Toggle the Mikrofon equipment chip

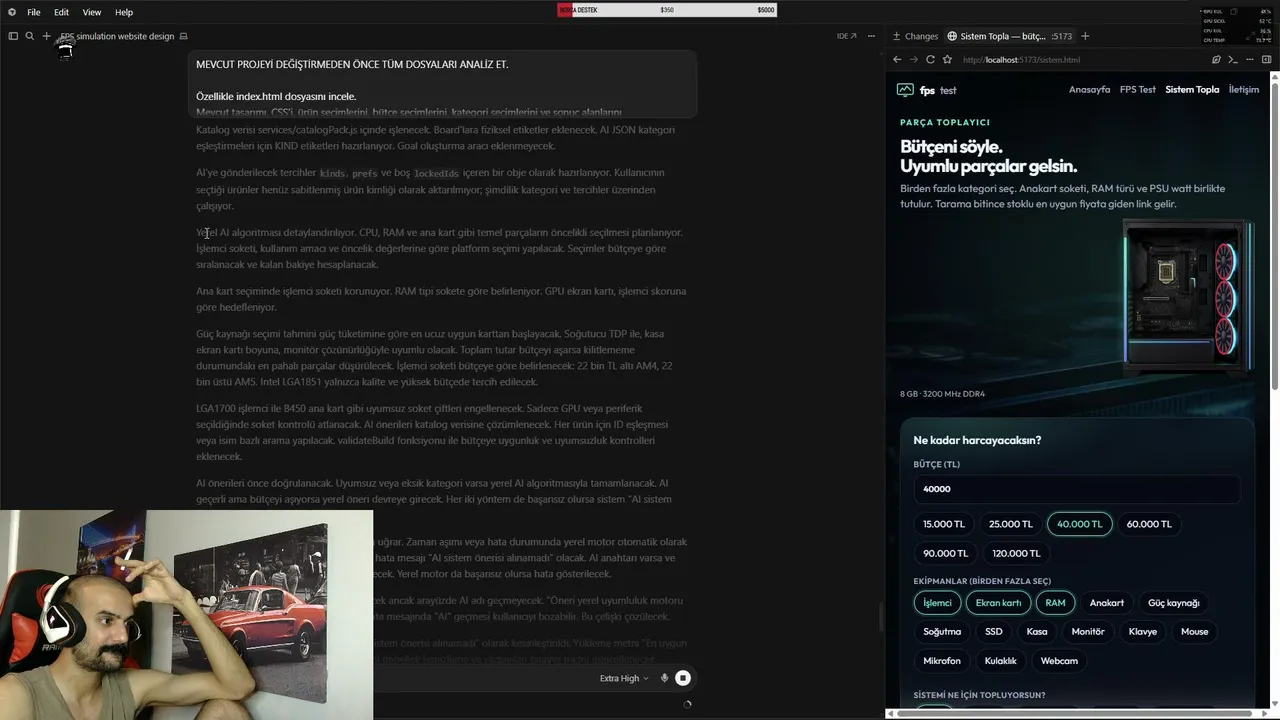(x=942, y=661)
